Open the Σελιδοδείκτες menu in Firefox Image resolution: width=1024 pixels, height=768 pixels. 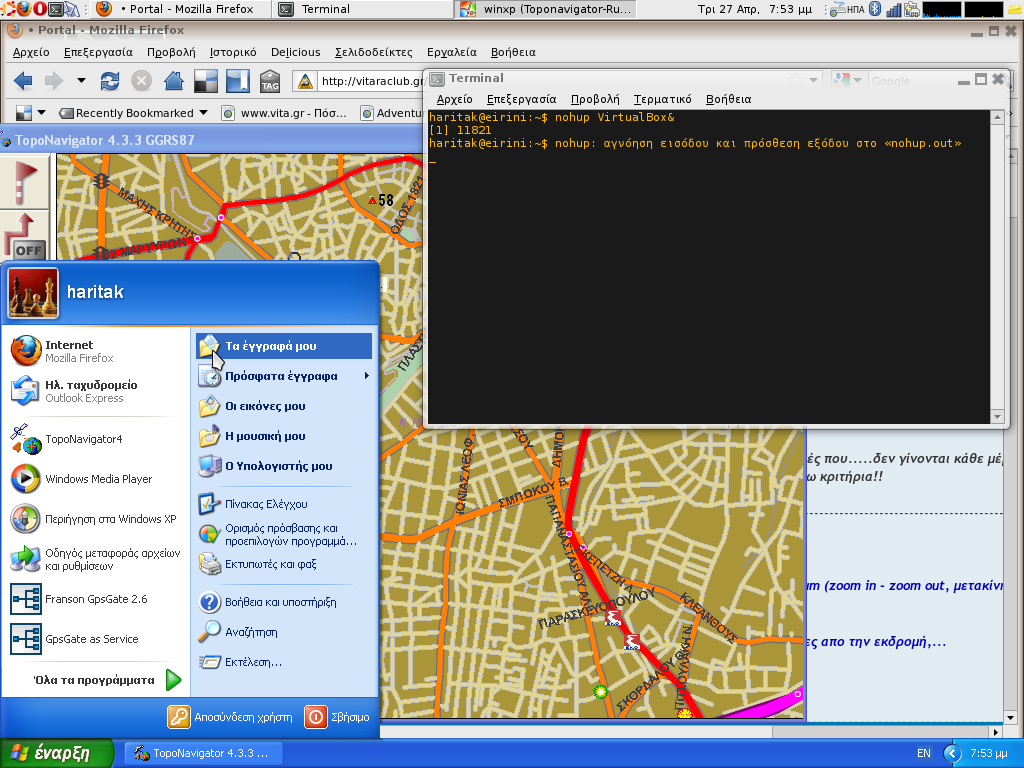[x=374, y=52]
